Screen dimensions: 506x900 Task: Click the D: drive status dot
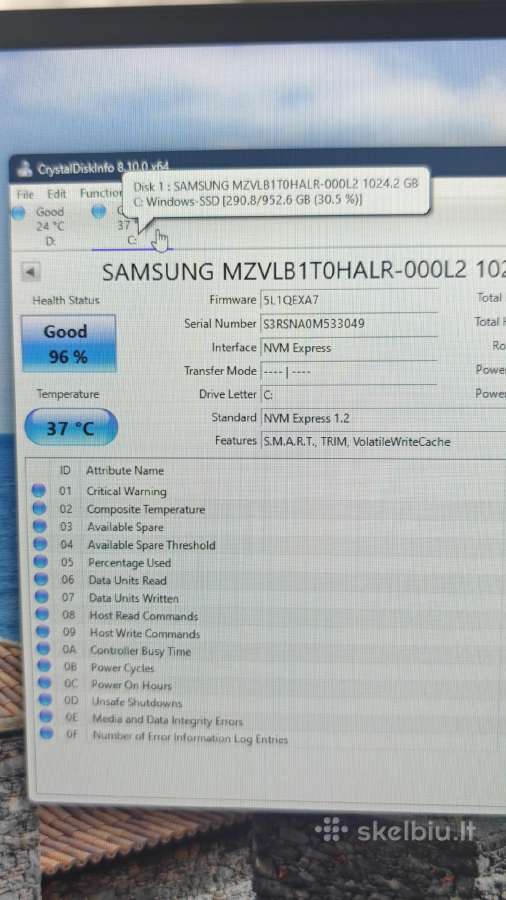[x=19, y=213]
